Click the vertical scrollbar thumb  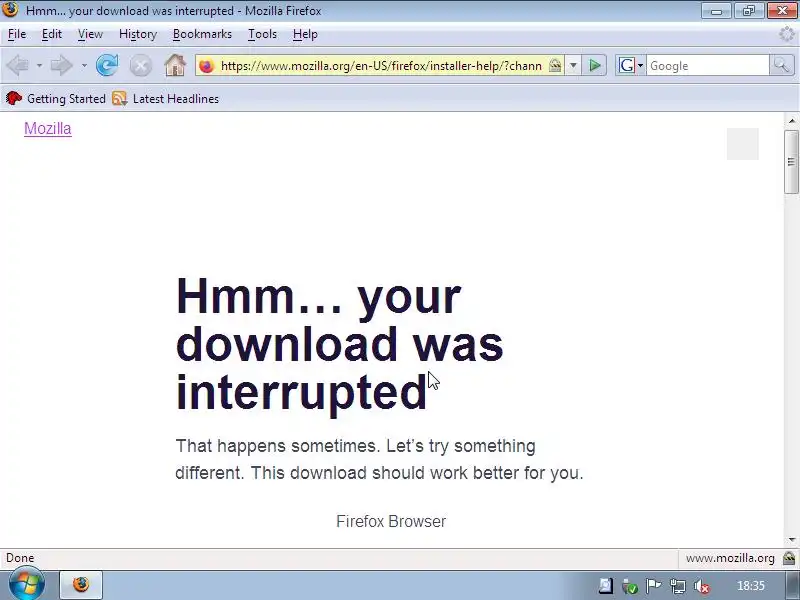(791, 162)
